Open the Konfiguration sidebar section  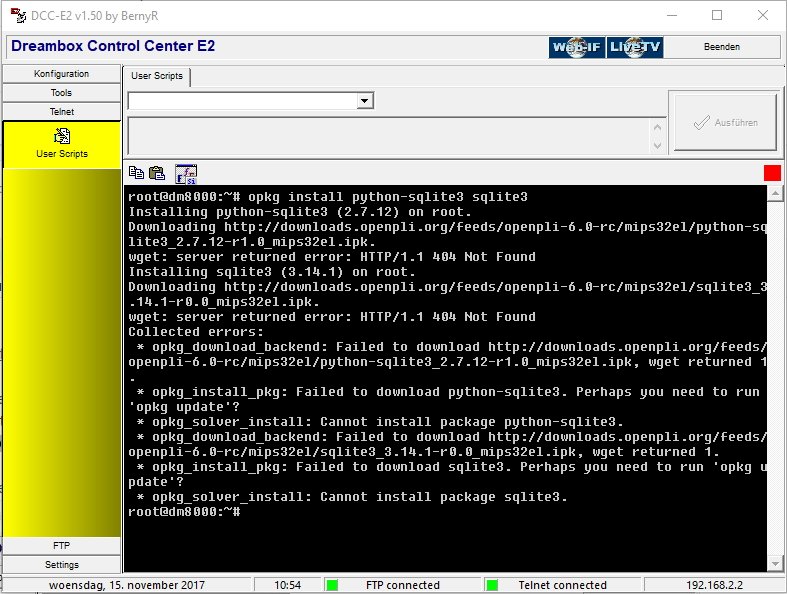[61, 74]
